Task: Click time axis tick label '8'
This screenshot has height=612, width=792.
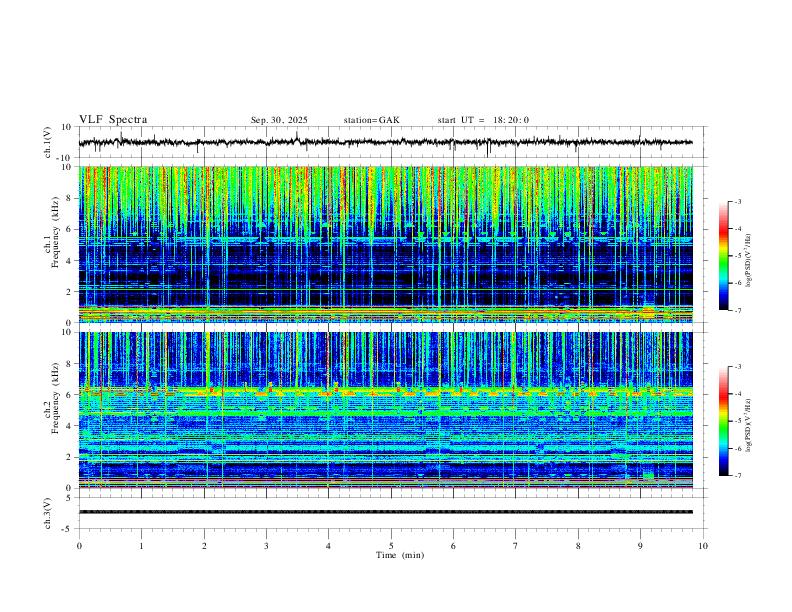Action: 578,546
